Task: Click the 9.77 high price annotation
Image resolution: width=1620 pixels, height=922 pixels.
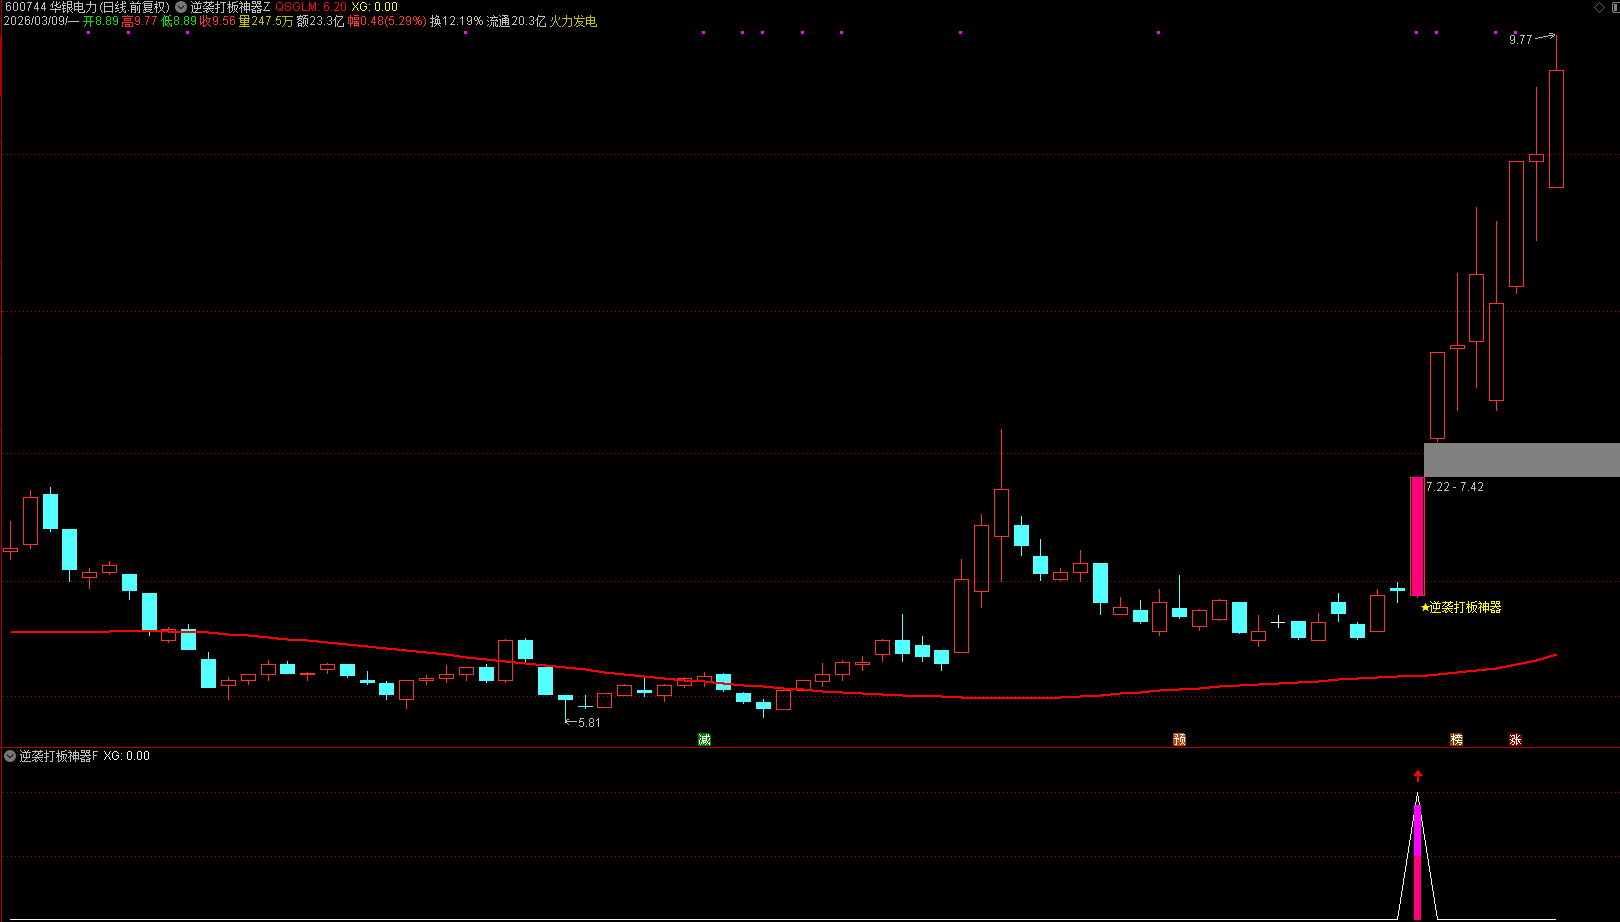Action: [1520, 40]
